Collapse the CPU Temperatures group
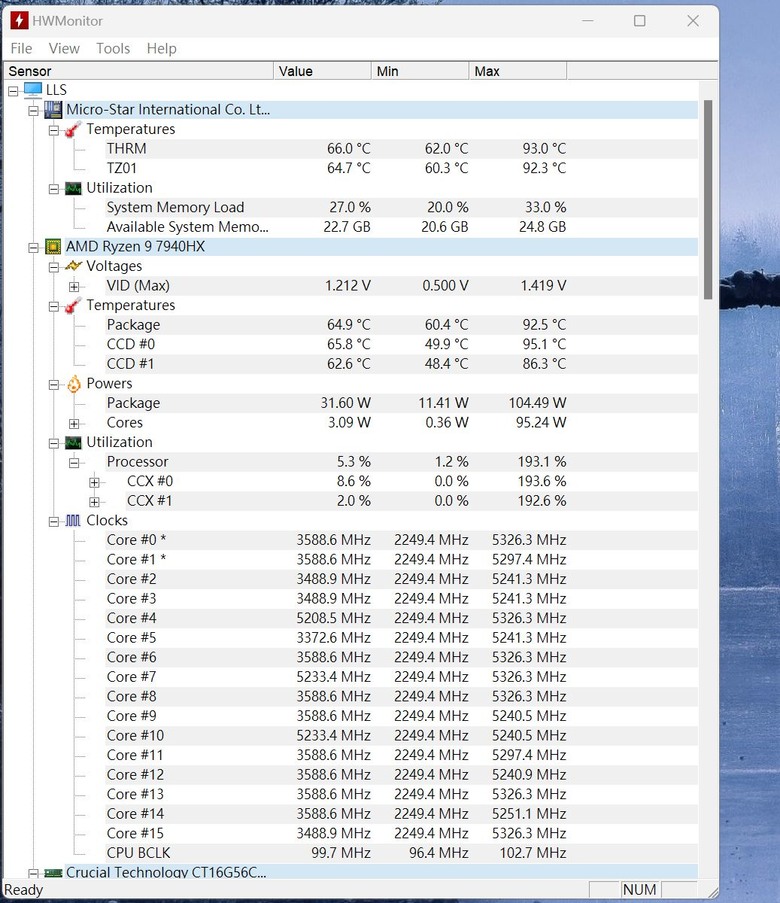Screen dimensions: 780x903 pos(54,306)
